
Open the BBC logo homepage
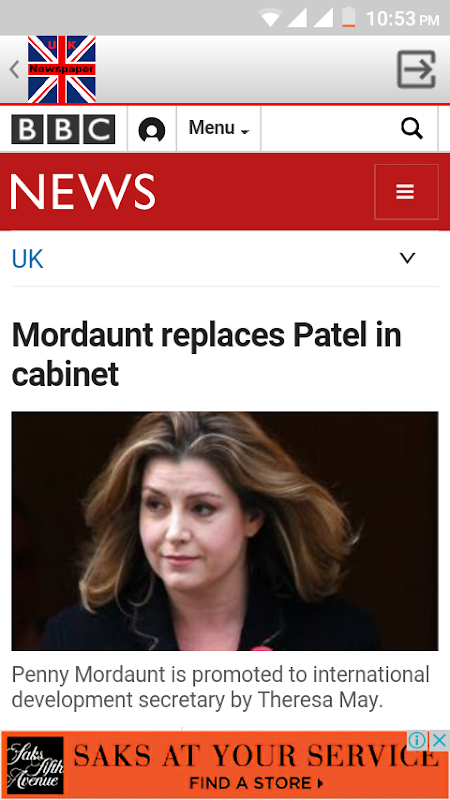pyautogui.click(x=63, y=129)
